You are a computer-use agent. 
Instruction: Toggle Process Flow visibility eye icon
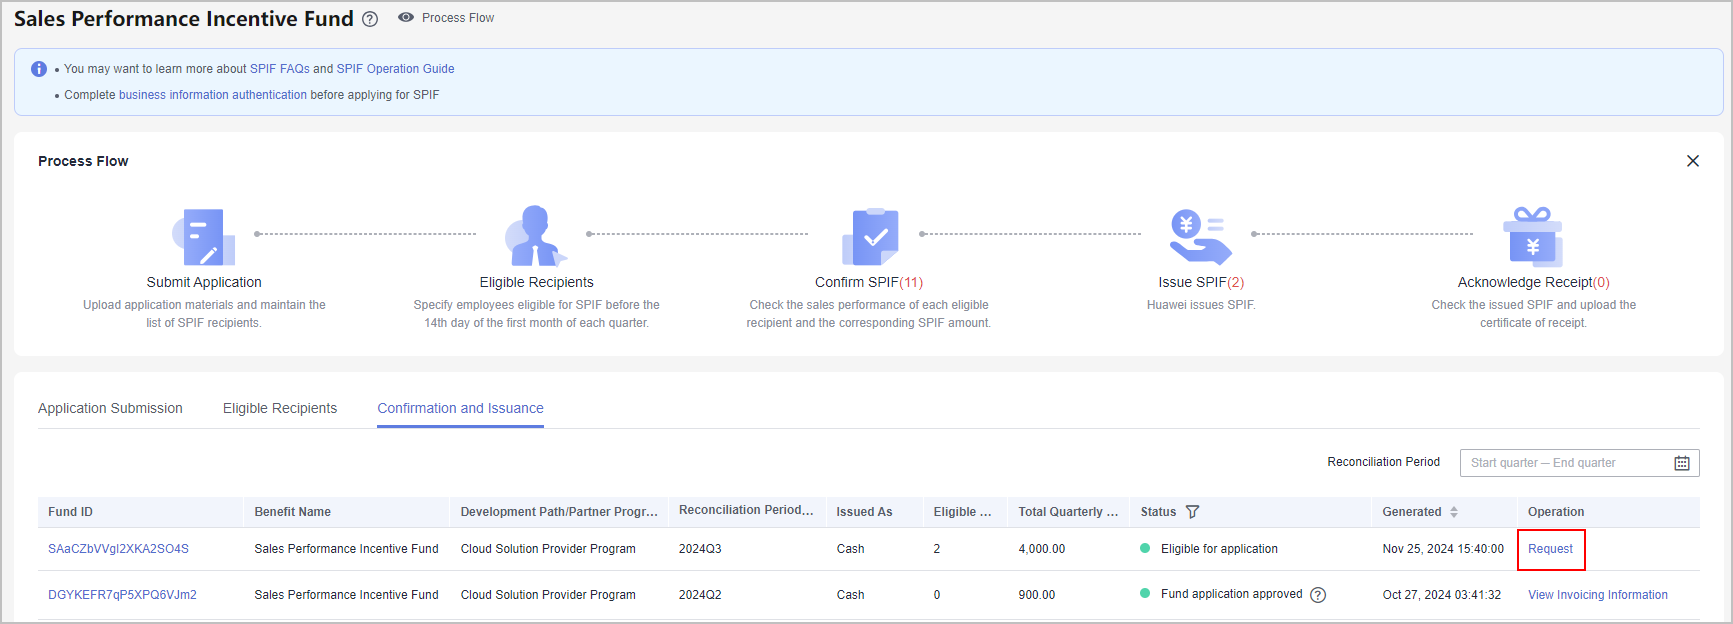406,18
